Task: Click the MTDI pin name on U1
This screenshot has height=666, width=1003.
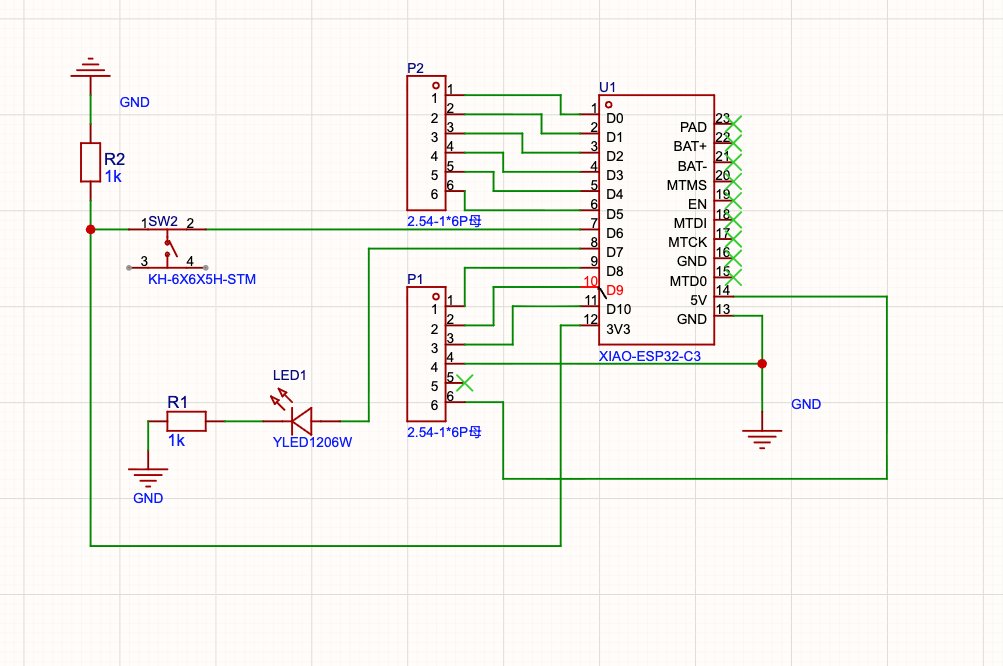Action: pyautogui.click(x=690, y=223)
